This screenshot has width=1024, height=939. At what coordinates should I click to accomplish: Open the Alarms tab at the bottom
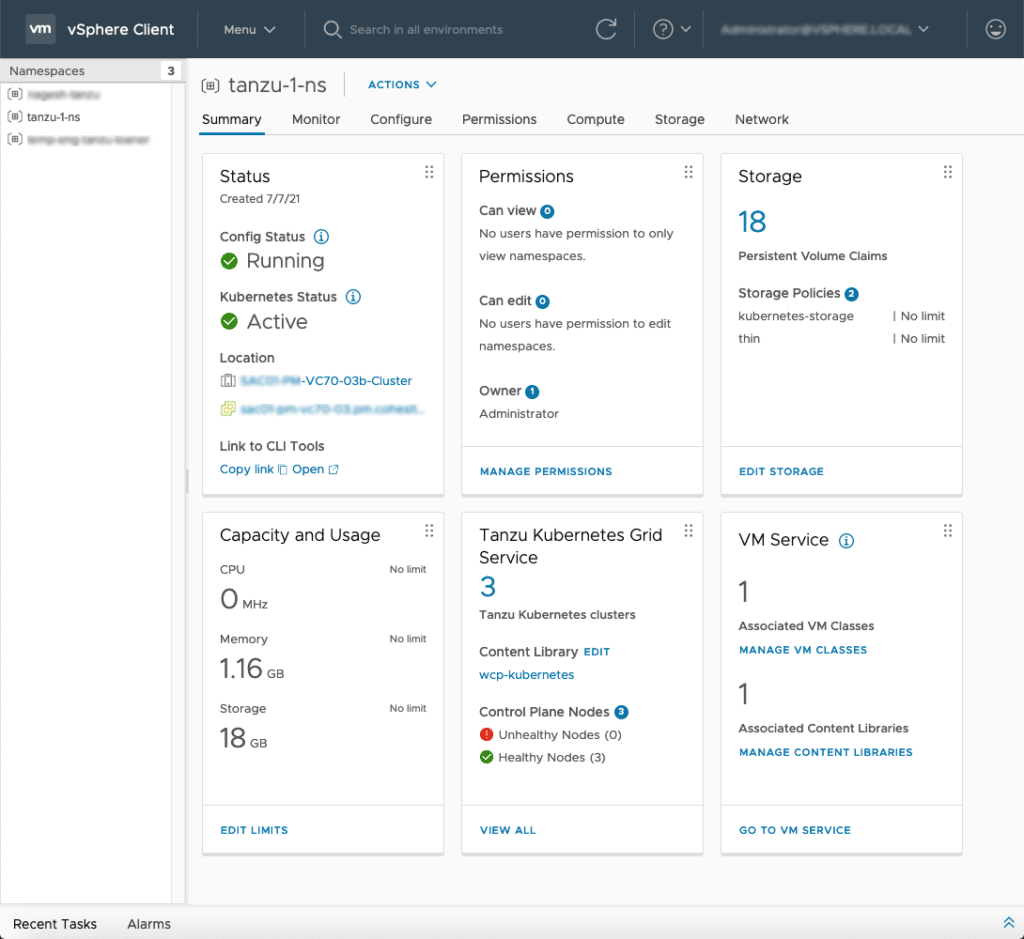[x=148, y=923]
